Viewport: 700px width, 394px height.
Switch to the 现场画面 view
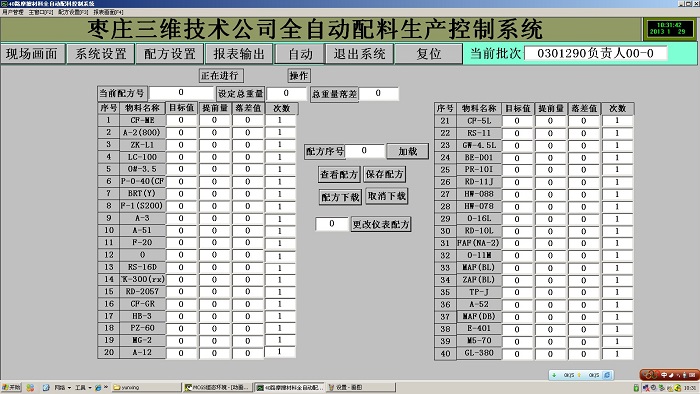tap(32, 54)
